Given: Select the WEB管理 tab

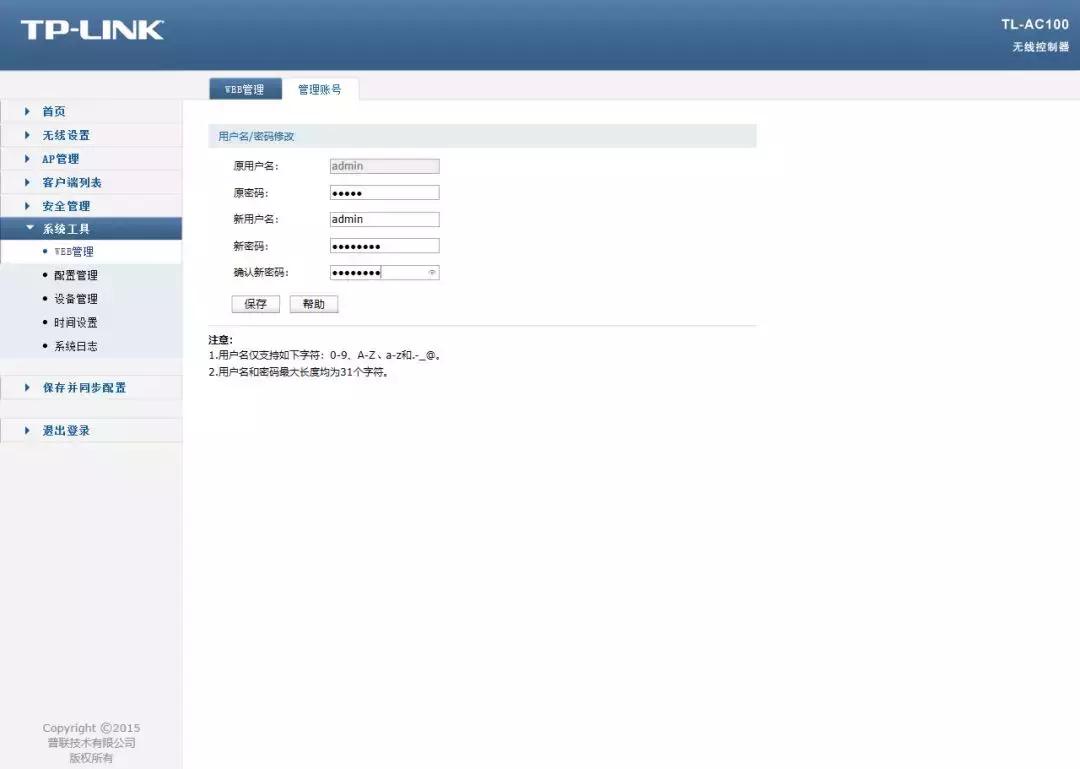Looking at the screenshot, I should point(244,88).
